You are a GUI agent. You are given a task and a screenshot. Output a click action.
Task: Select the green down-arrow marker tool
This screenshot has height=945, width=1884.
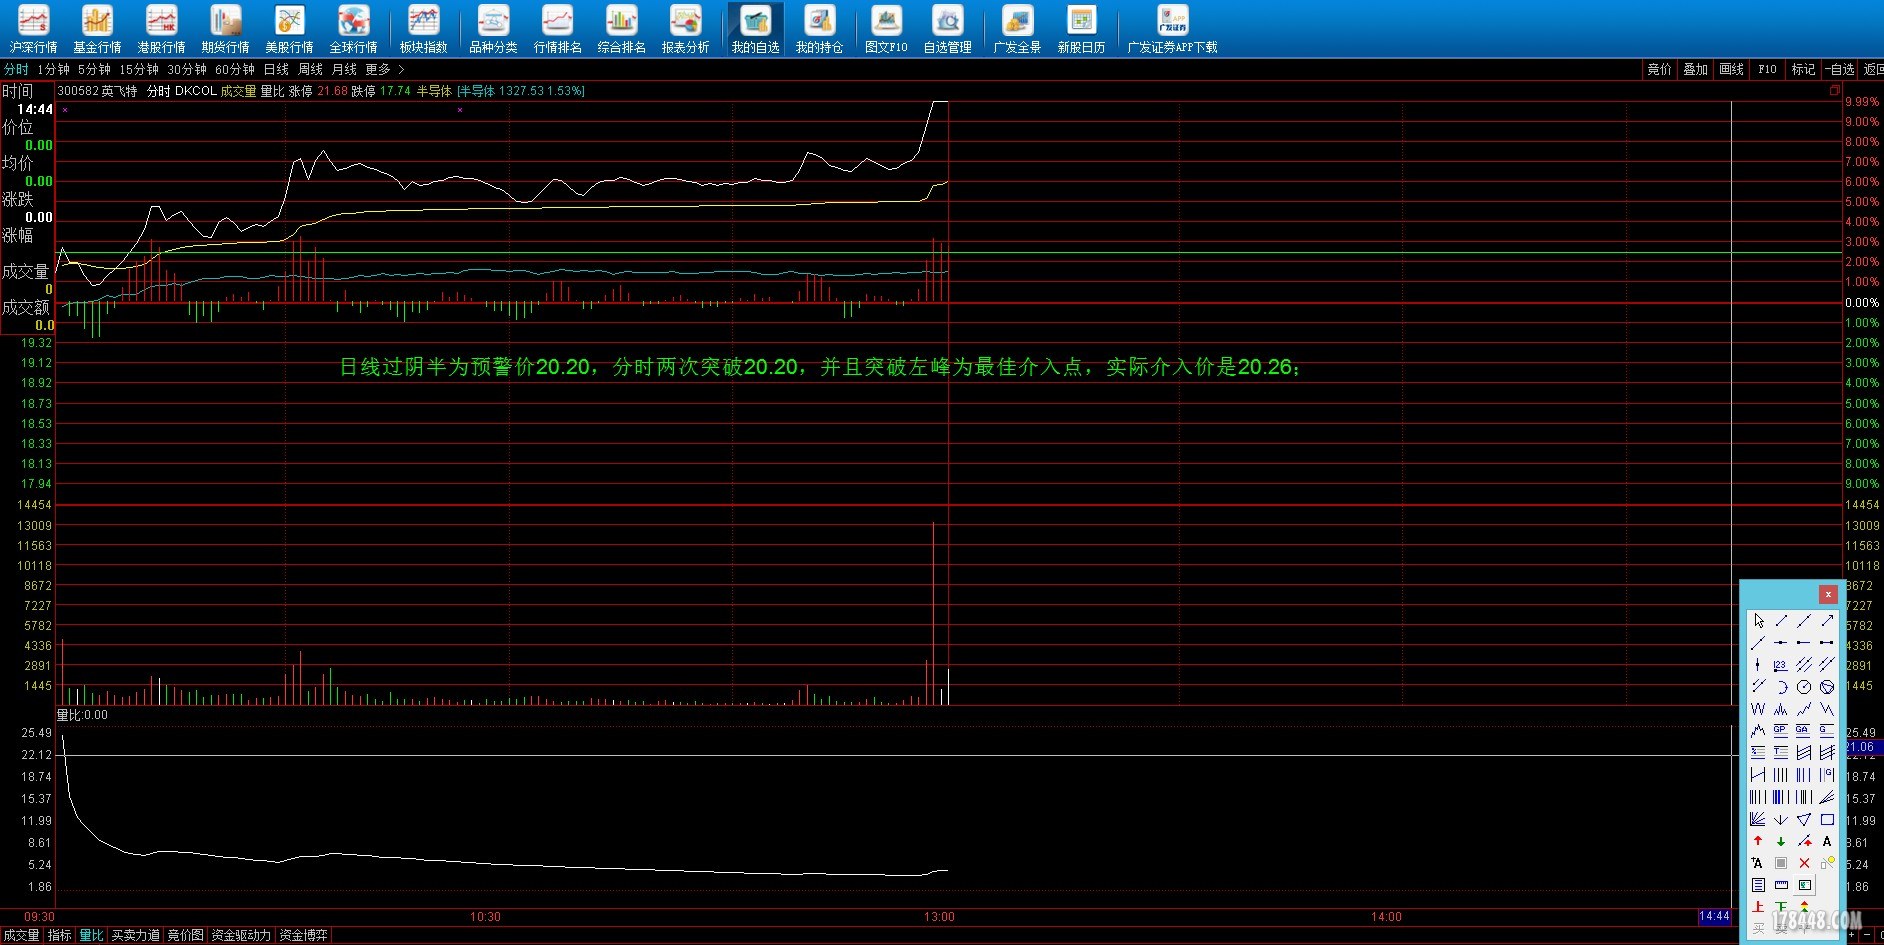point(1781,841)
